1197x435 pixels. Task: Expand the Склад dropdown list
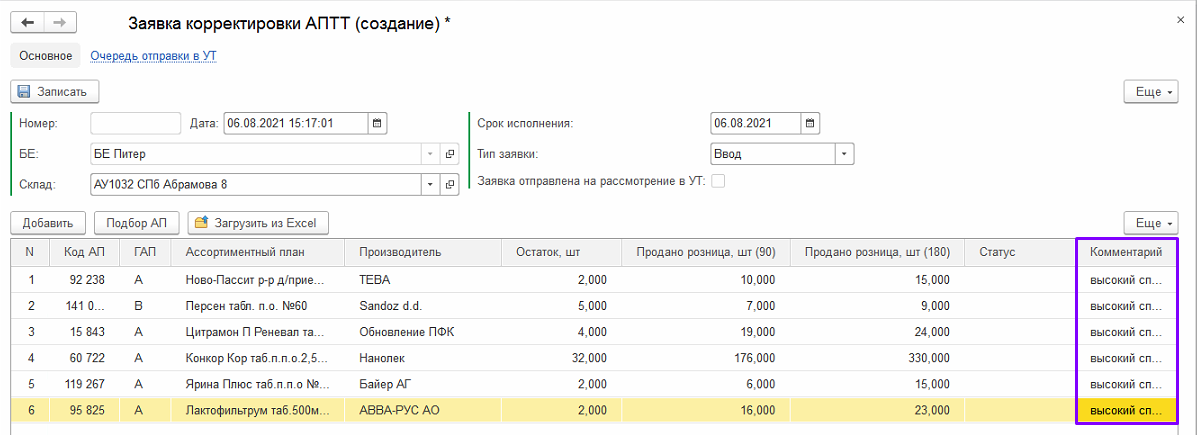point(431,184)
